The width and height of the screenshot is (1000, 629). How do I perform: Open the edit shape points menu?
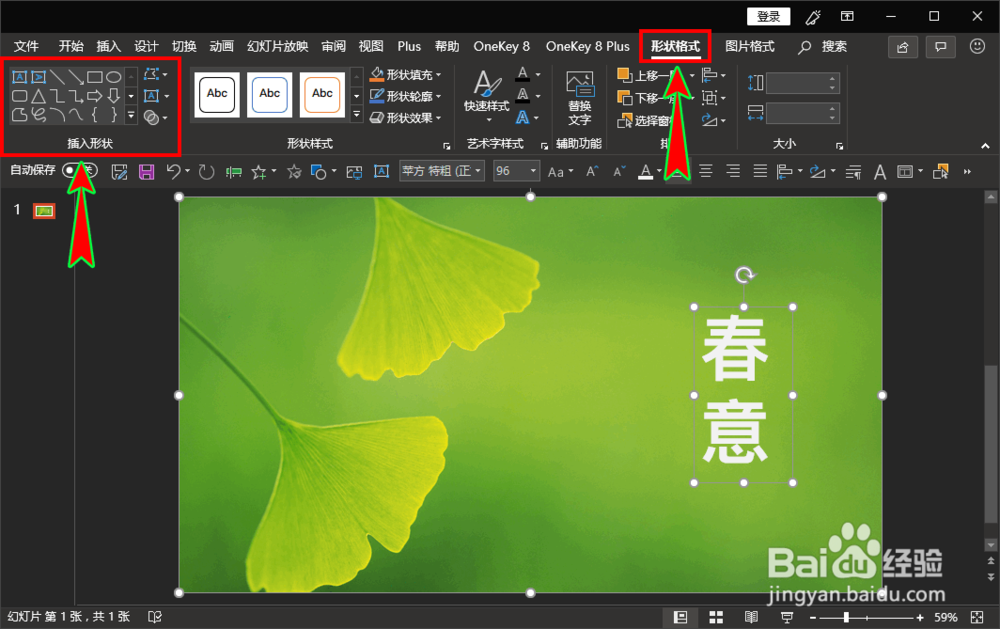tap(155, 75)
